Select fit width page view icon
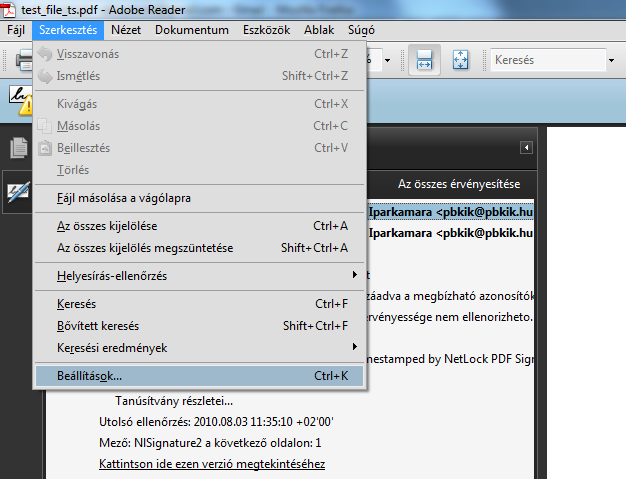Image resolution: width=626 pixels, height=479 pixels. pyautogui.click(x=424, y=60)
